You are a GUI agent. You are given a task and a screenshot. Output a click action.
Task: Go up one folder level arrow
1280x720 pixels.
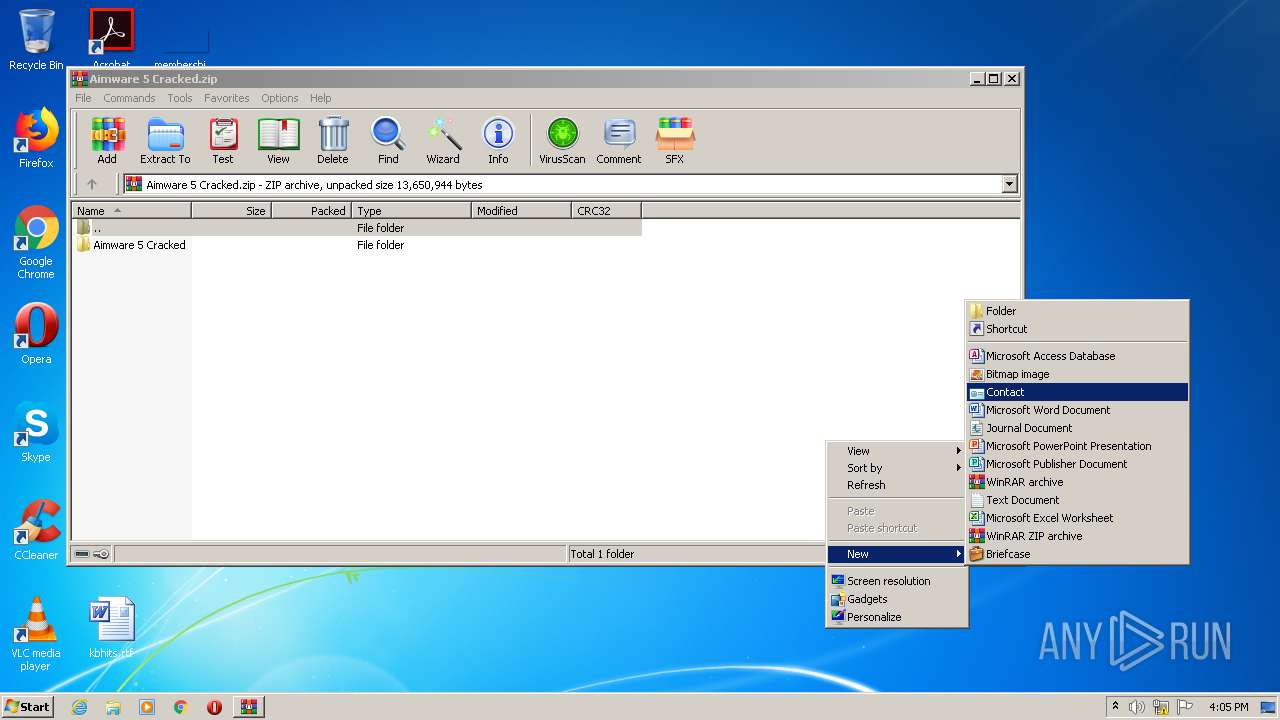click(x=92, y=184)
